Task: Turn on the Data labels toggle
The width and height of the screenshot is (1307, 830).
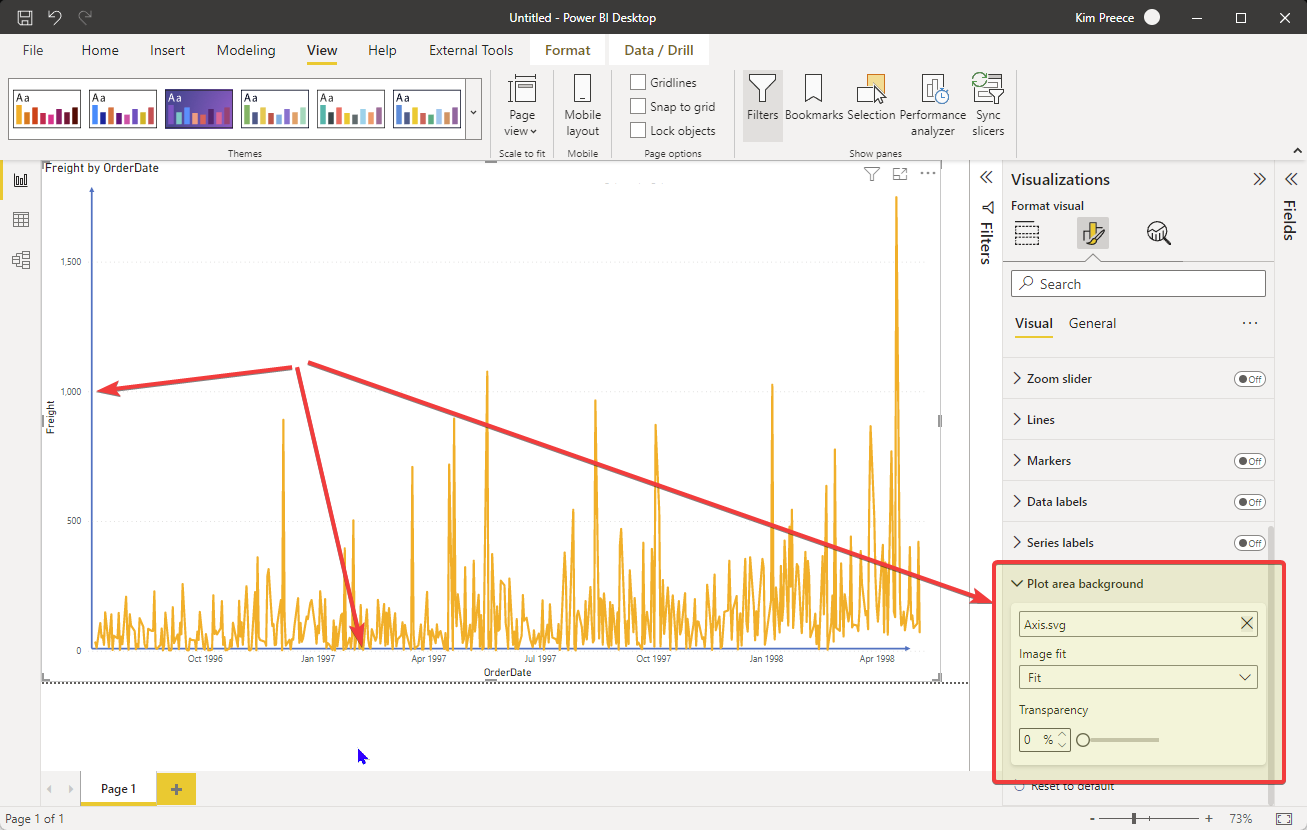Action: (x=1249, y=502)
